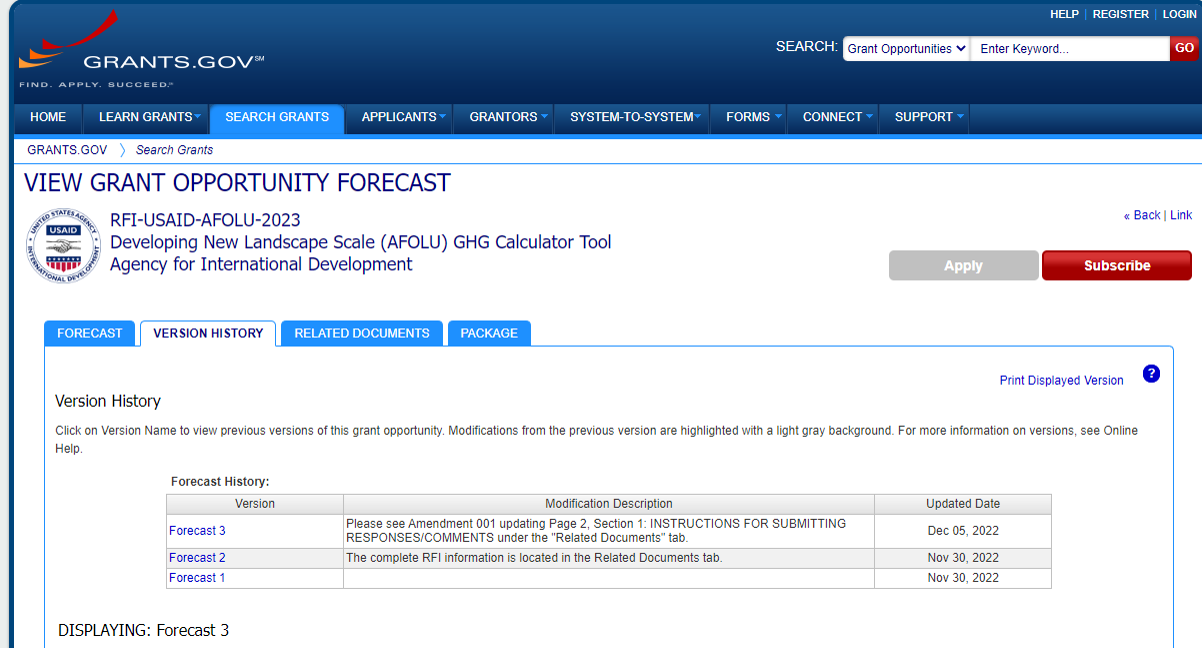Click the Back link
1202x648 pixels.
[x=1142, y=215]
